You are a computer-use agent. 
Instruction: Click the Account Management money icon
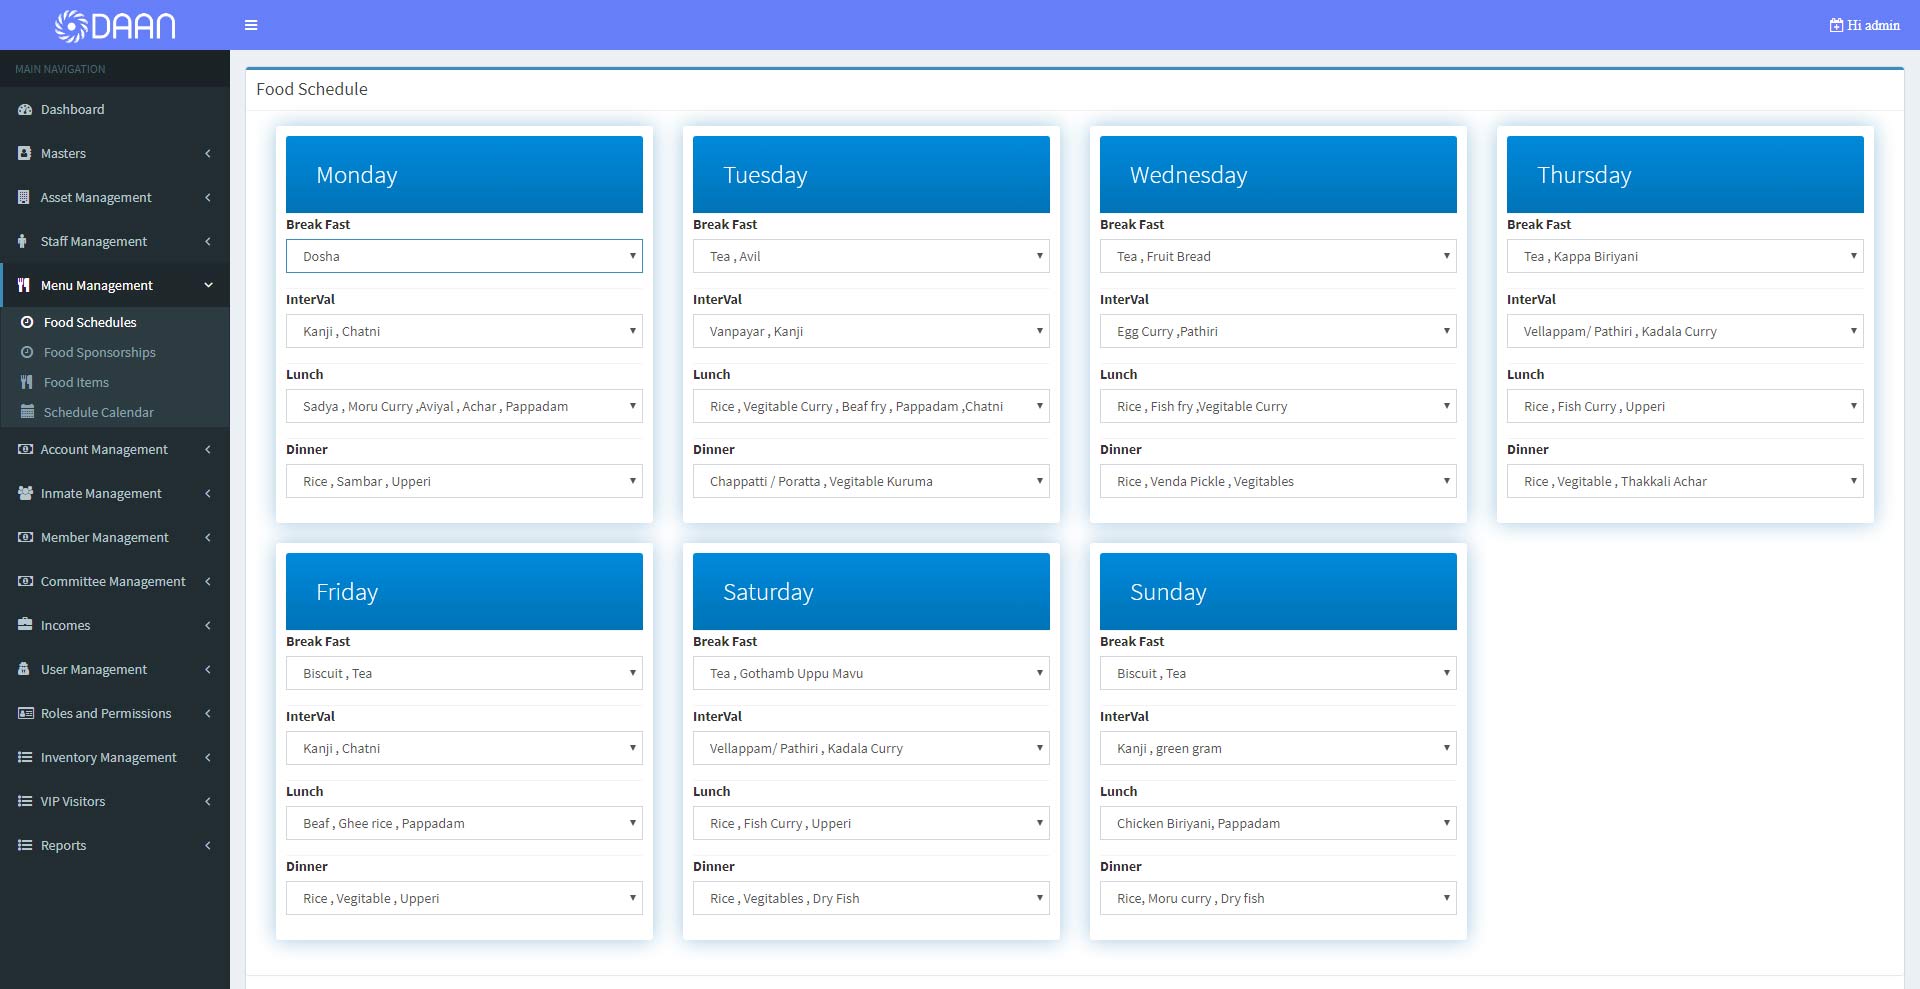pos(25,449)
